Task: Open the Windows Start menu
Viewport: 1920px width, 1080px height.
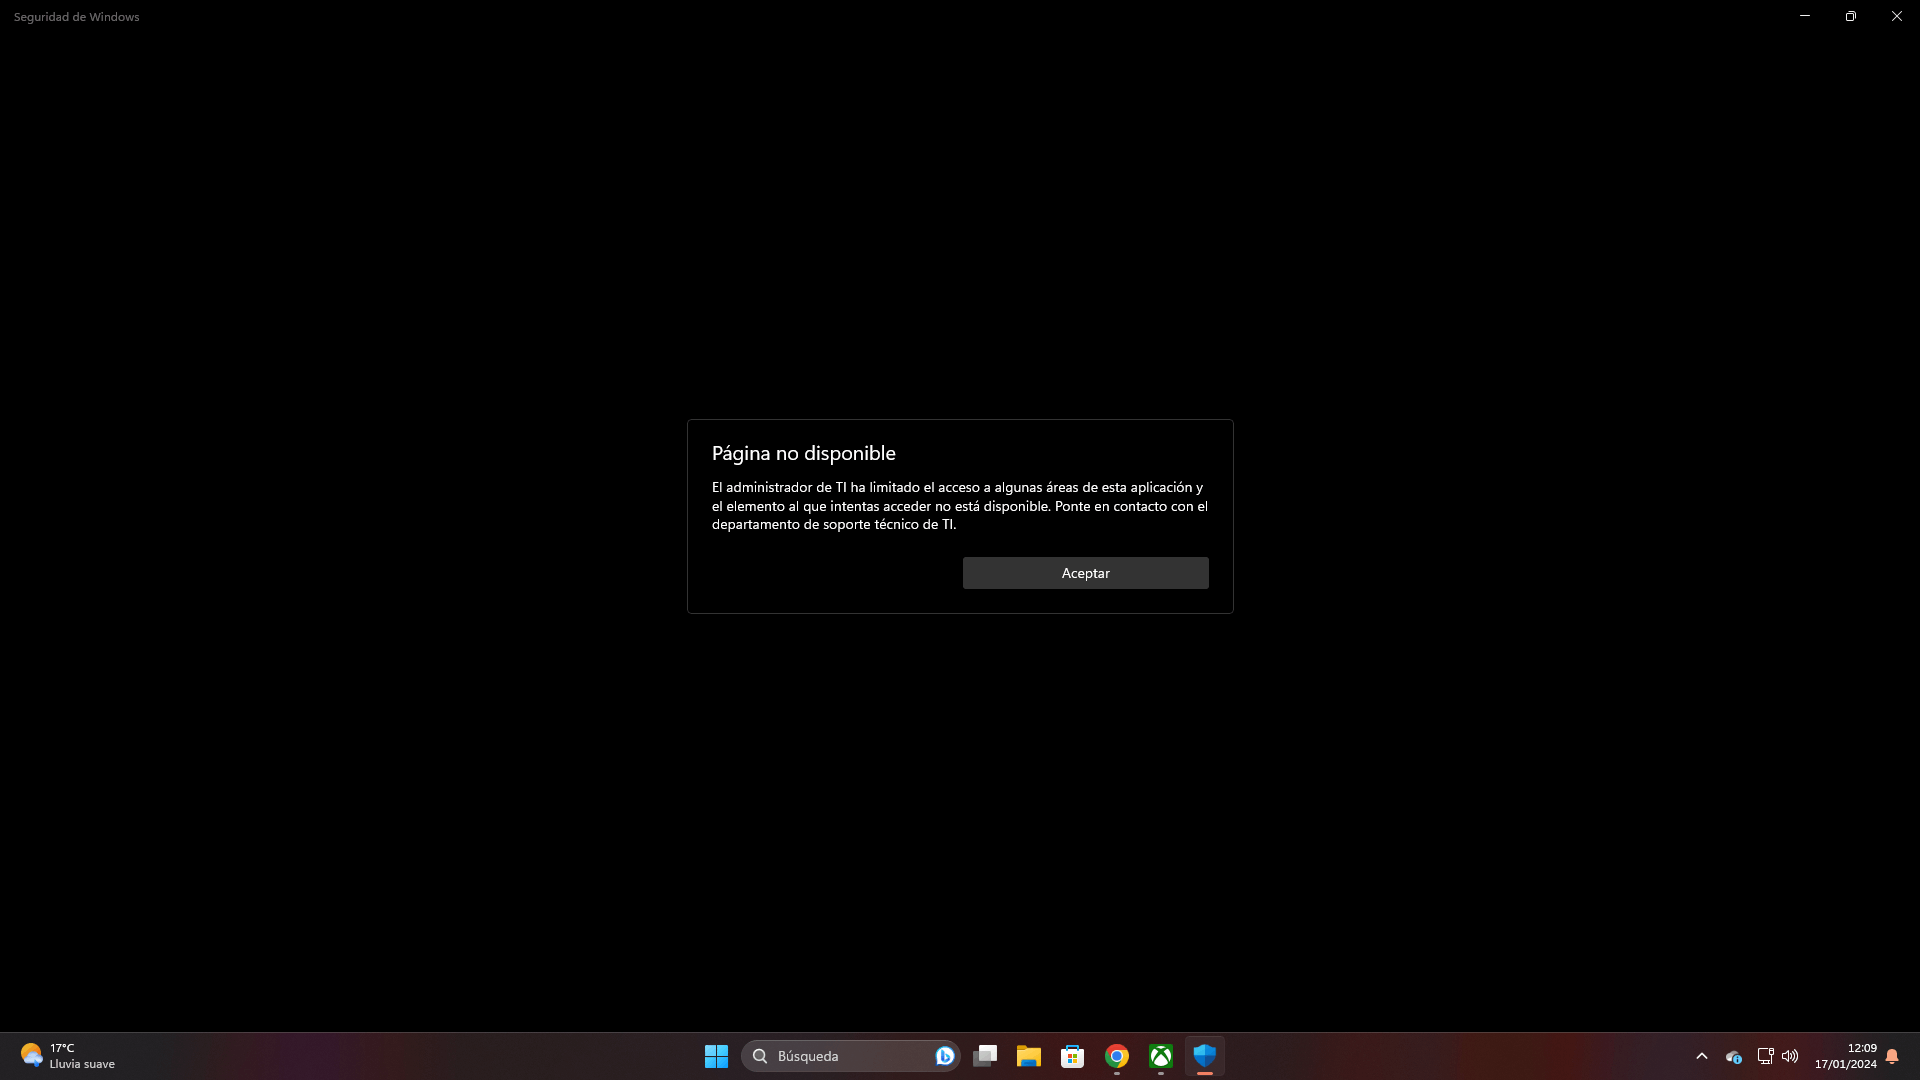Action: [x=716, y=1056]
